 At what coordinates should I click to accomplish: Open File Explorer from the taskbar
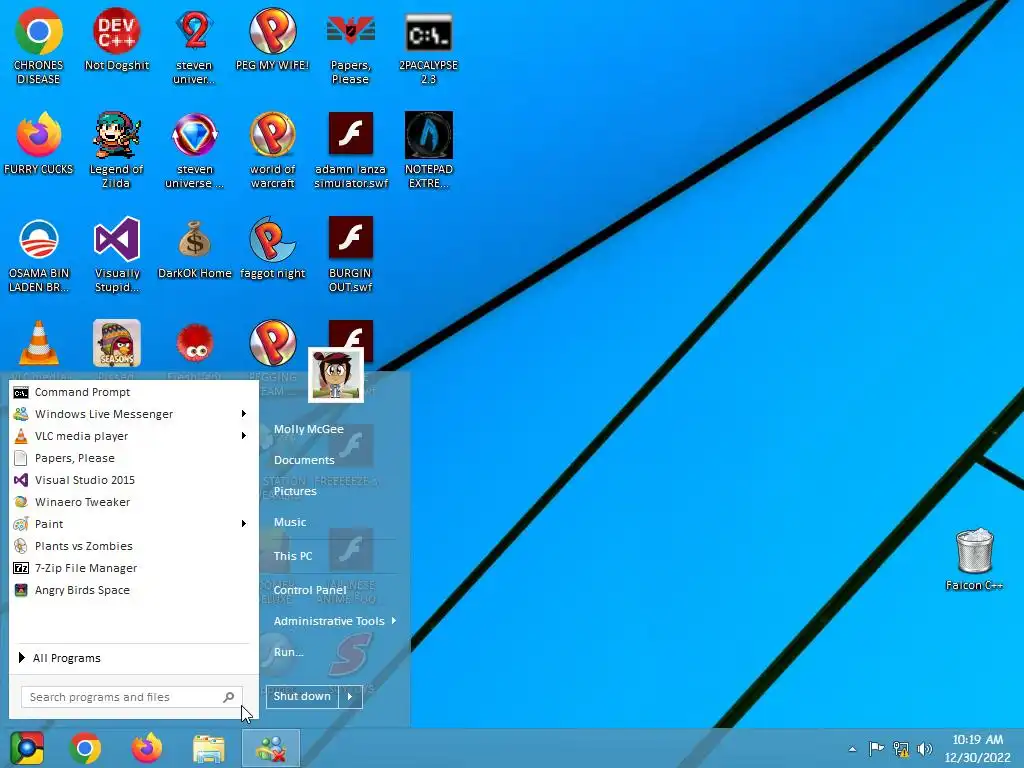[x=209, y=748]
